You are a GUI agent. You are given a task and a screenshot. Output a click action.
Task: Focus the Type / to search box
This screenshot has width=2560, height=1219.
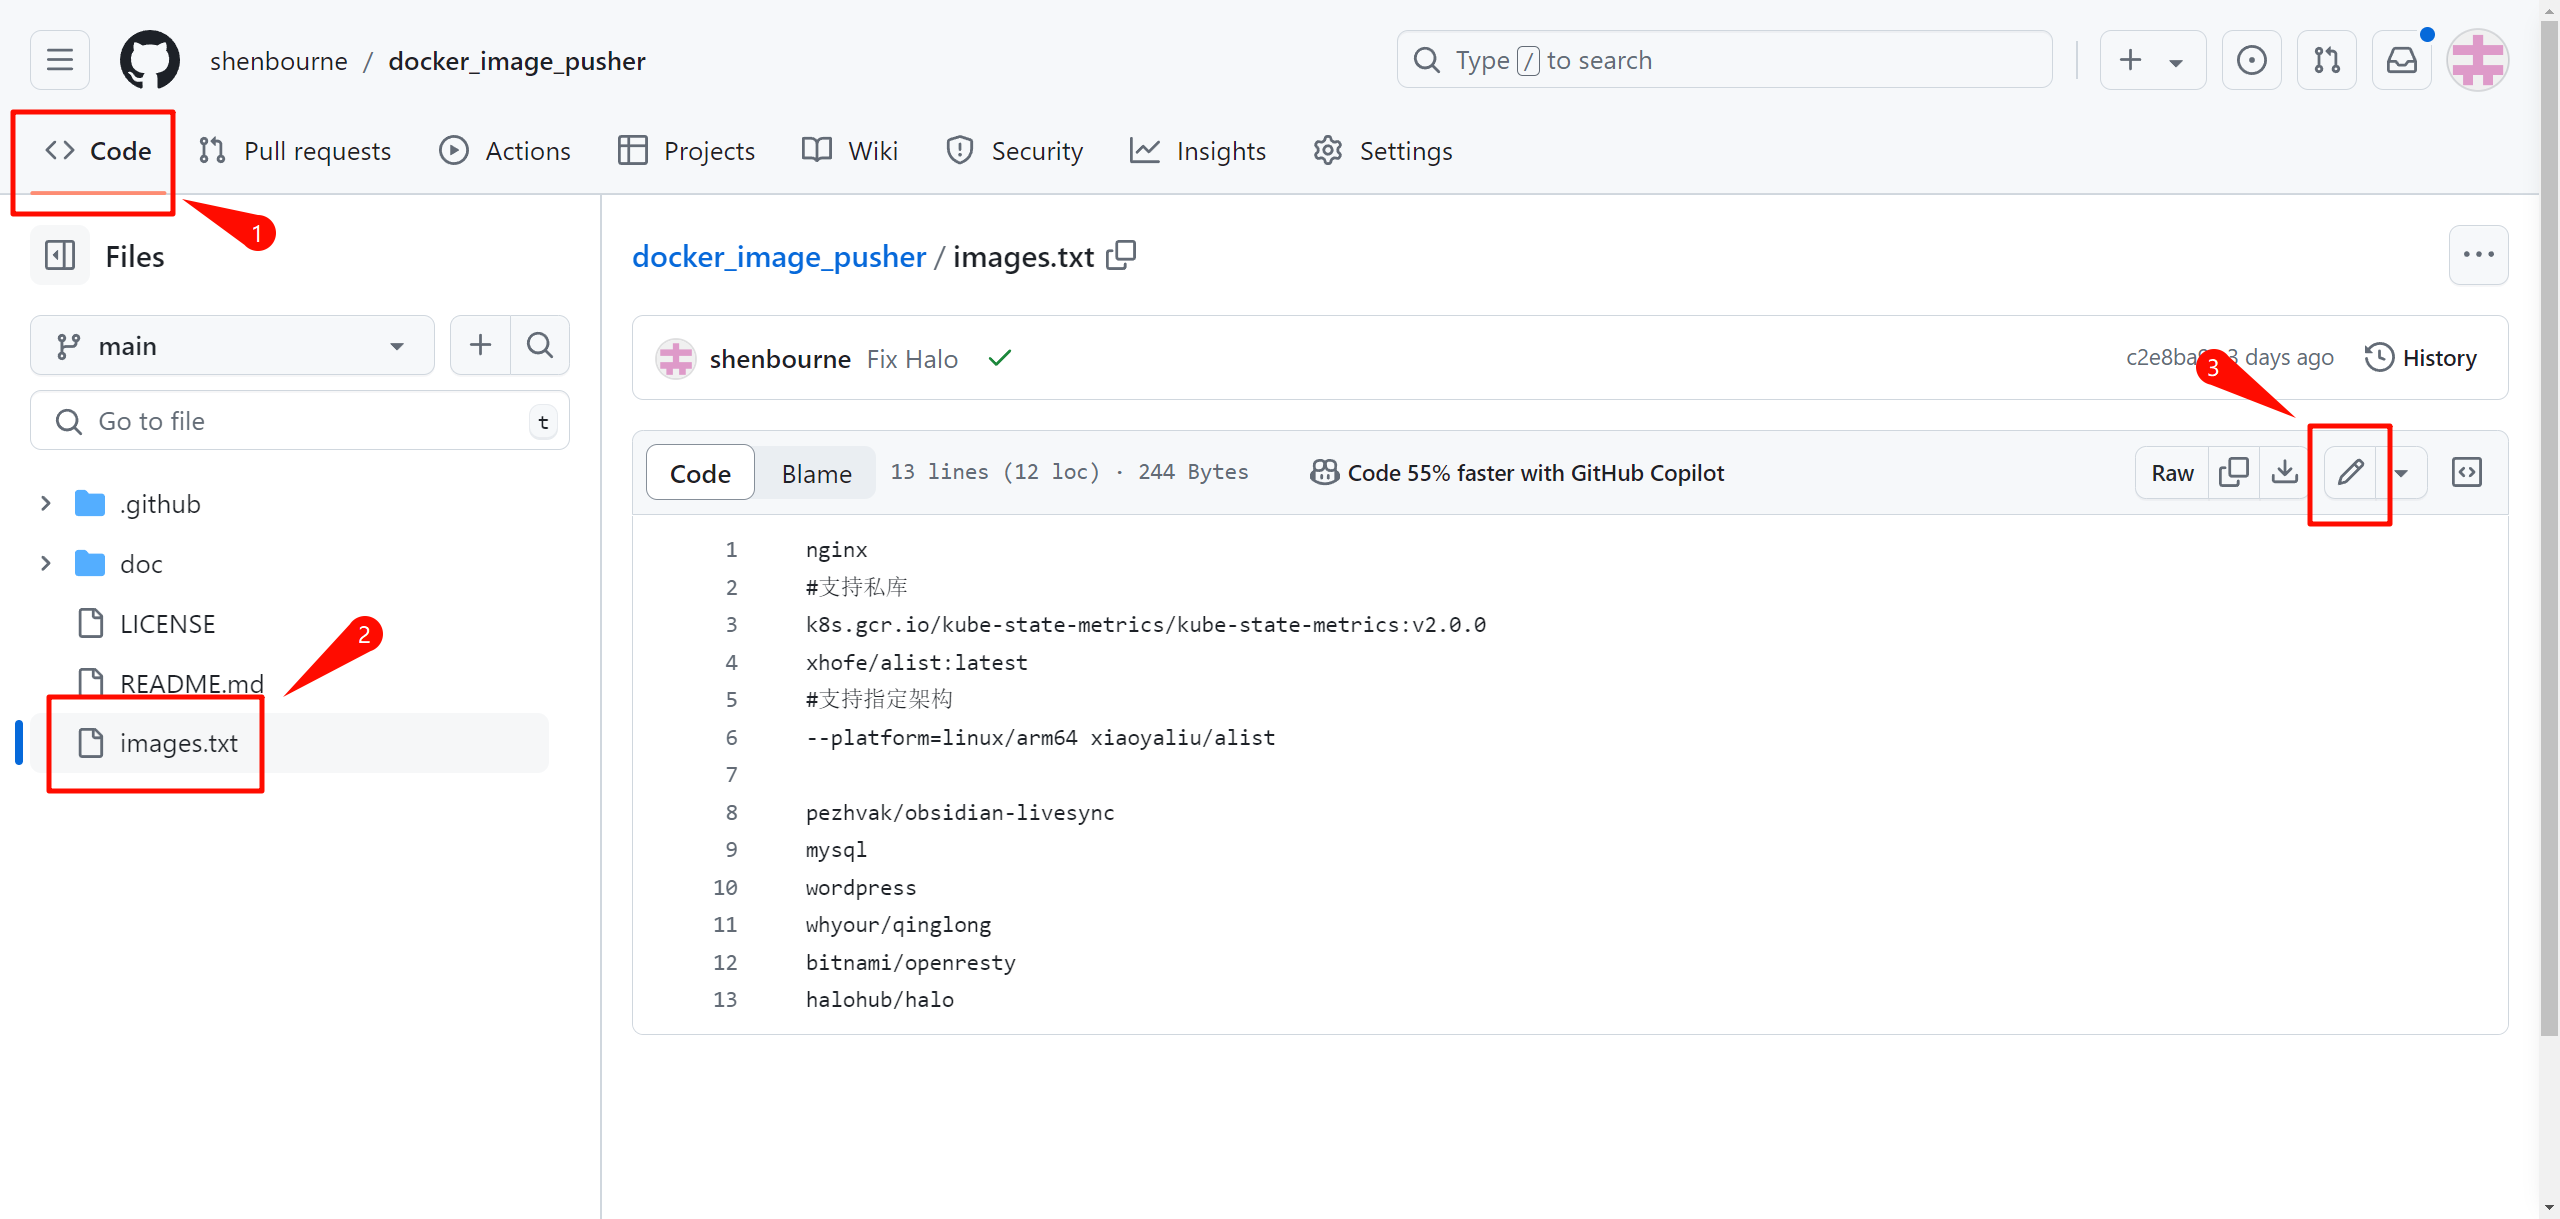(x=1724, y=60)
